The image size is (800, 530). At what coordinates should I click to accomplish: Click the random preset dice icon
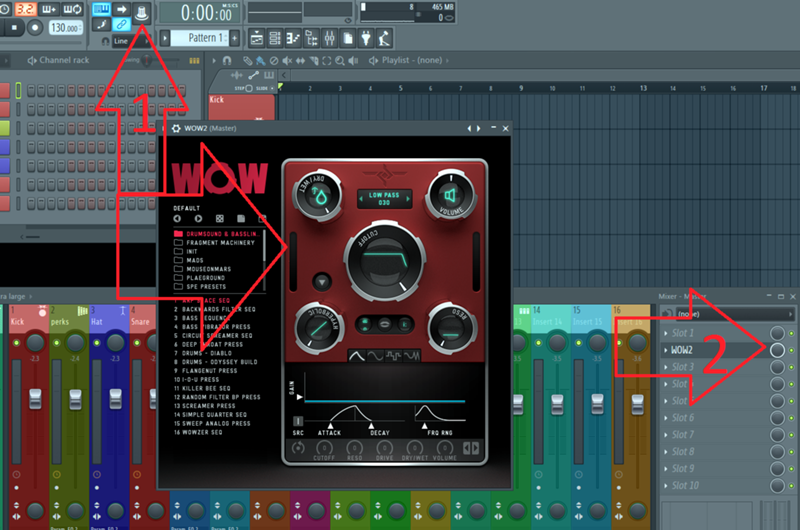(219, 218)
